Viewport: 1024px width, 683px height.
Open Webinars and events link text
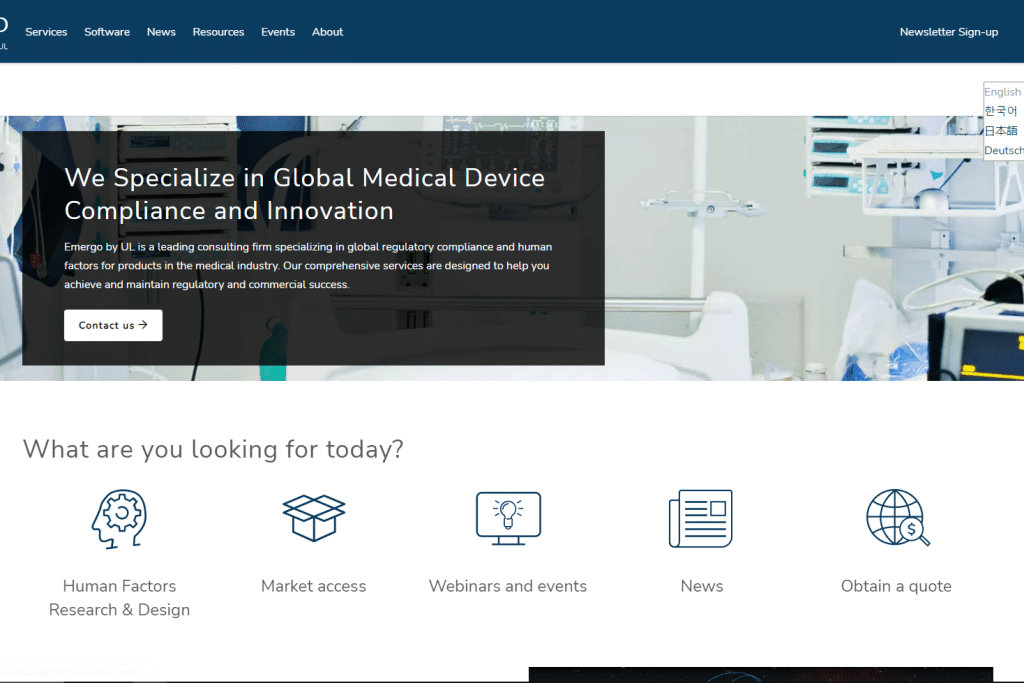(x=508, y=586)
